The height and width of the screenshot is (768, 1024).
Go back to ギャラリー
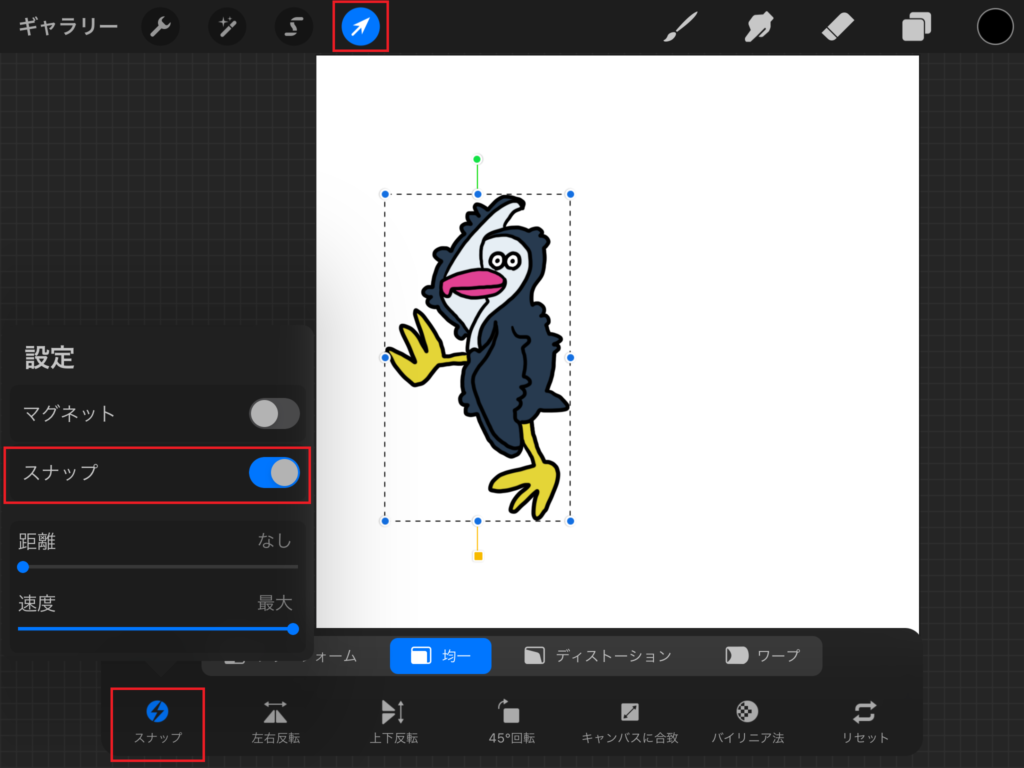click(68, 27)
